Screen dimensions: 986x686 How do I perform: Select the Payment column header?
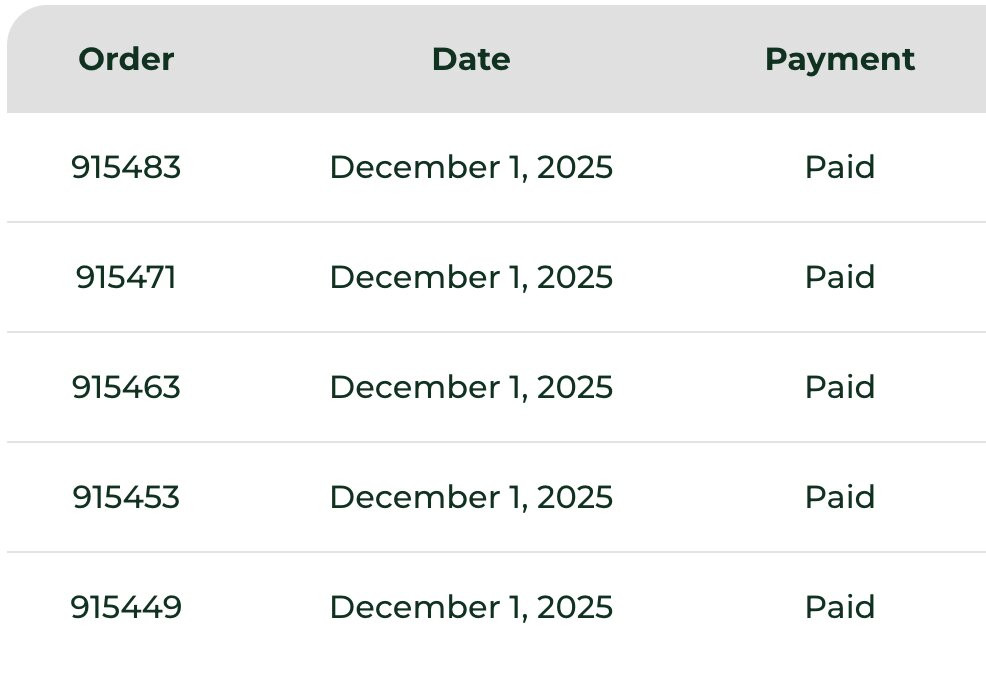[839, 59]
